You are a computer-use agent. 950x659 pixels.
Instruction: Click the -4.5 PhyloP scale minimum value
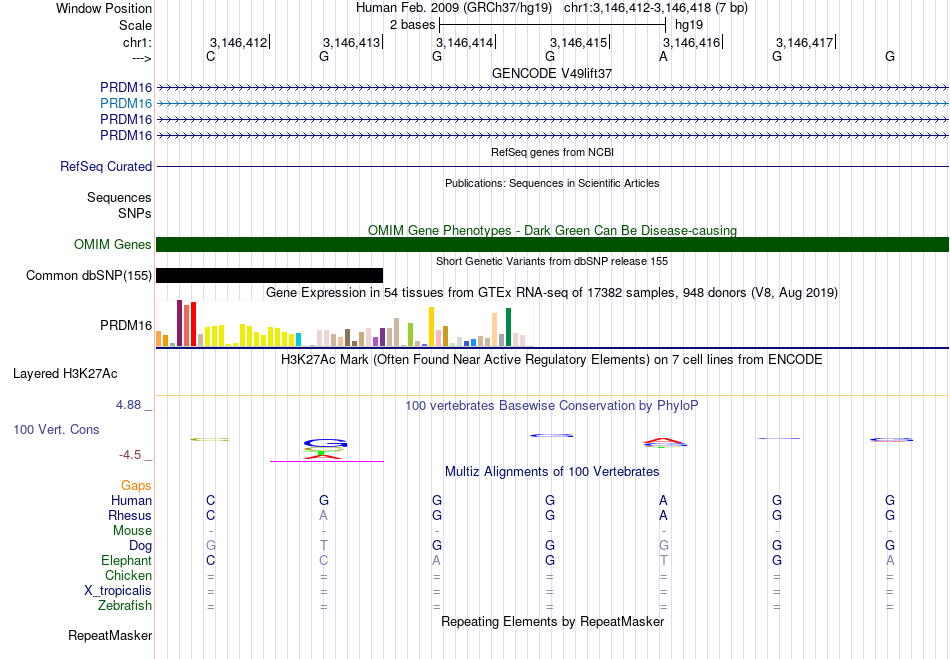(x=130, y=455)
